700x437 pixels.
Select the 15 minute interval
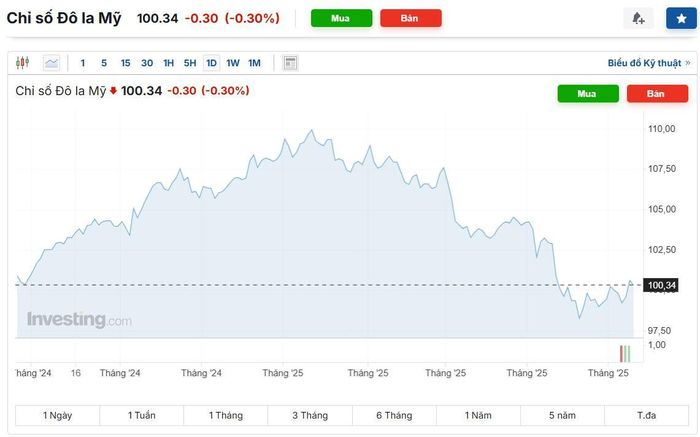click(125, 63)
